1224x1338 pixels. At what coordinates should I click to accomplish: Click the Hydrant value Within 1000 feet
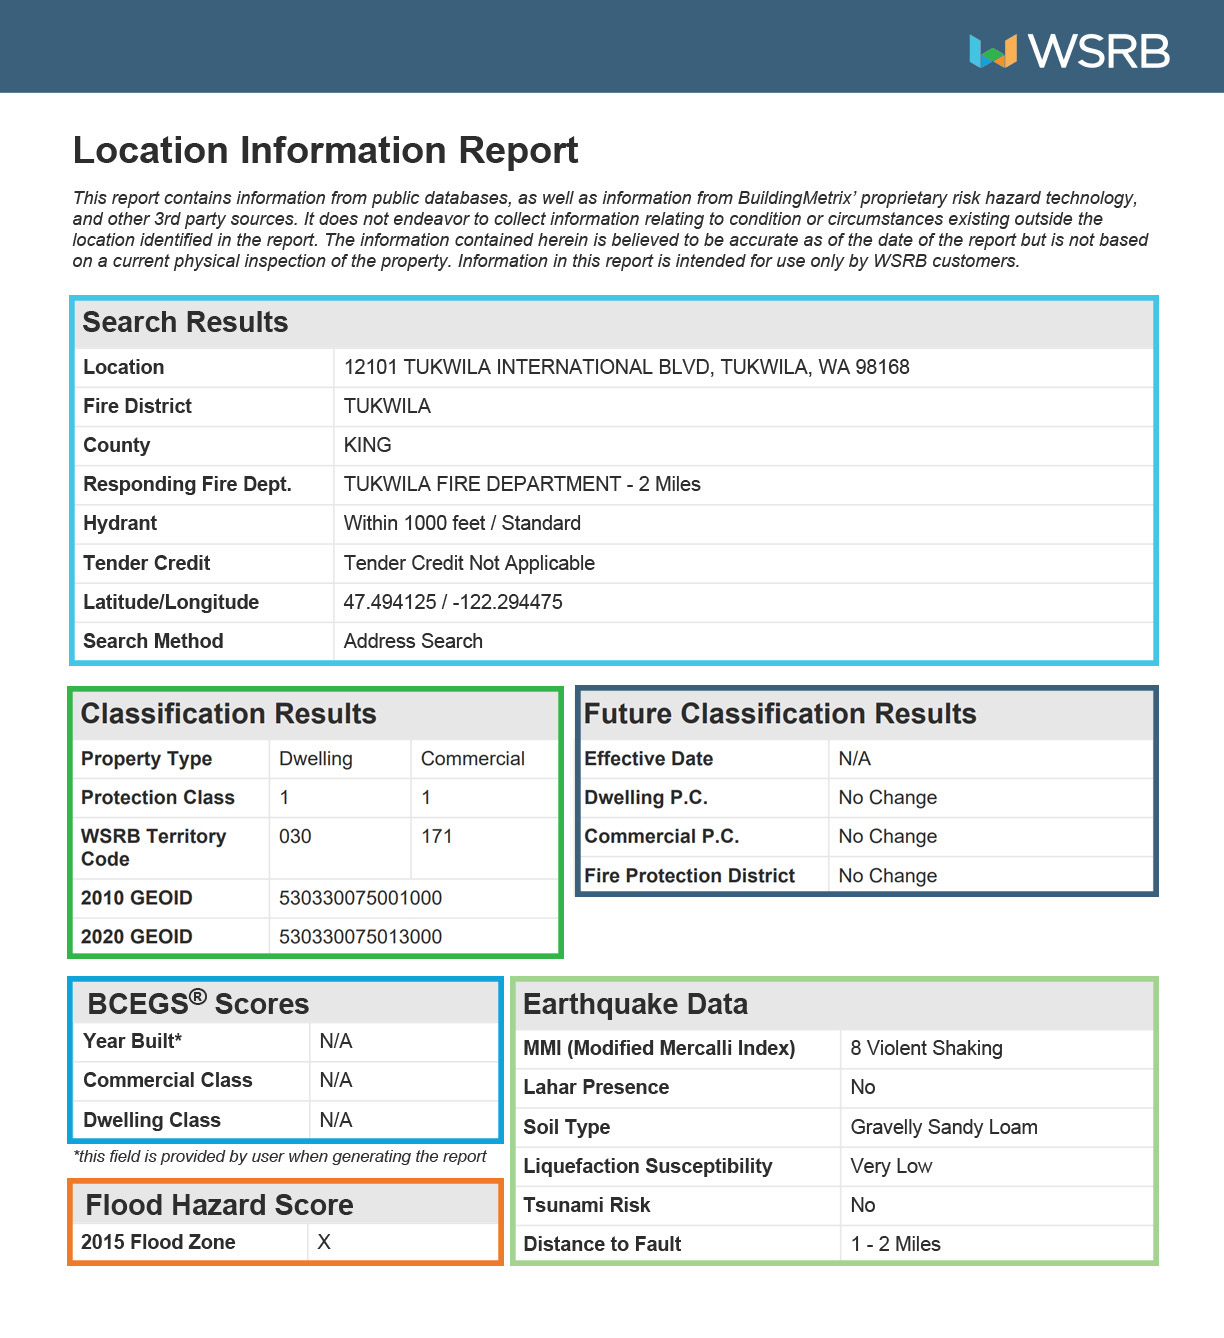coord(462,523)
